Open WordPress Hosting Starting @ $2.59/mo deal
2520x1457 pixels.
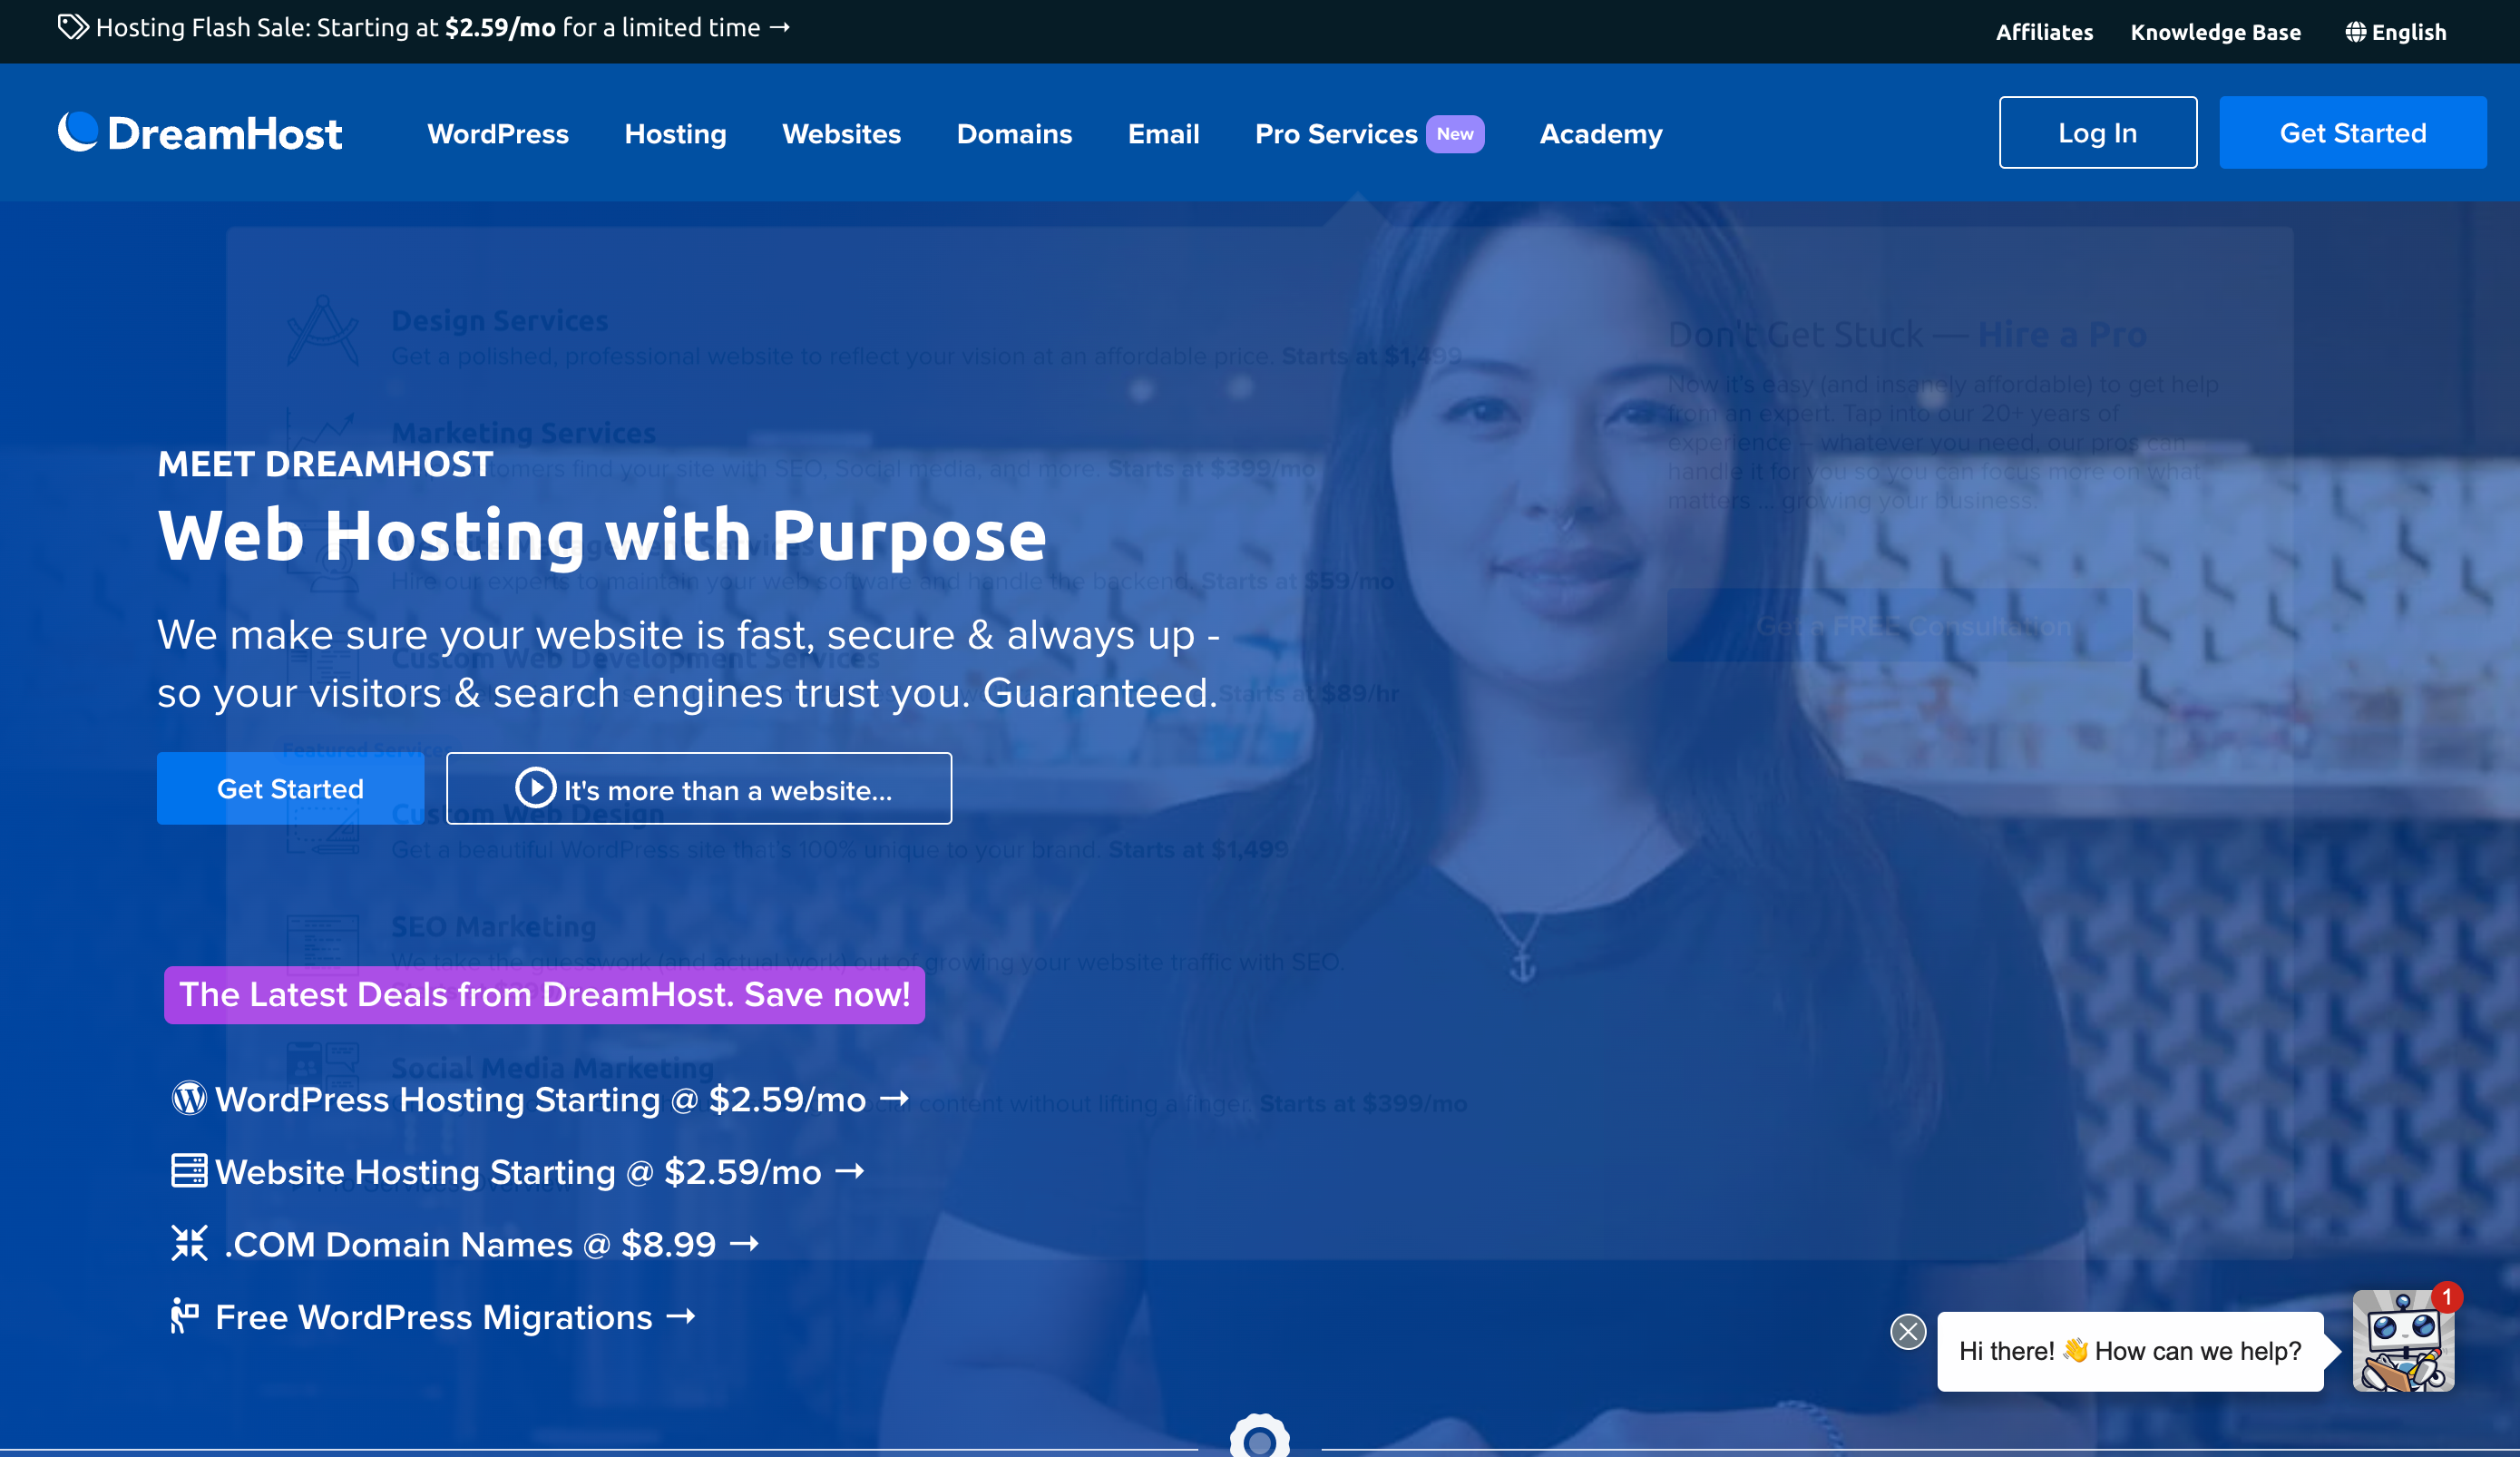pyautogui.click(x=540, y=1099)
